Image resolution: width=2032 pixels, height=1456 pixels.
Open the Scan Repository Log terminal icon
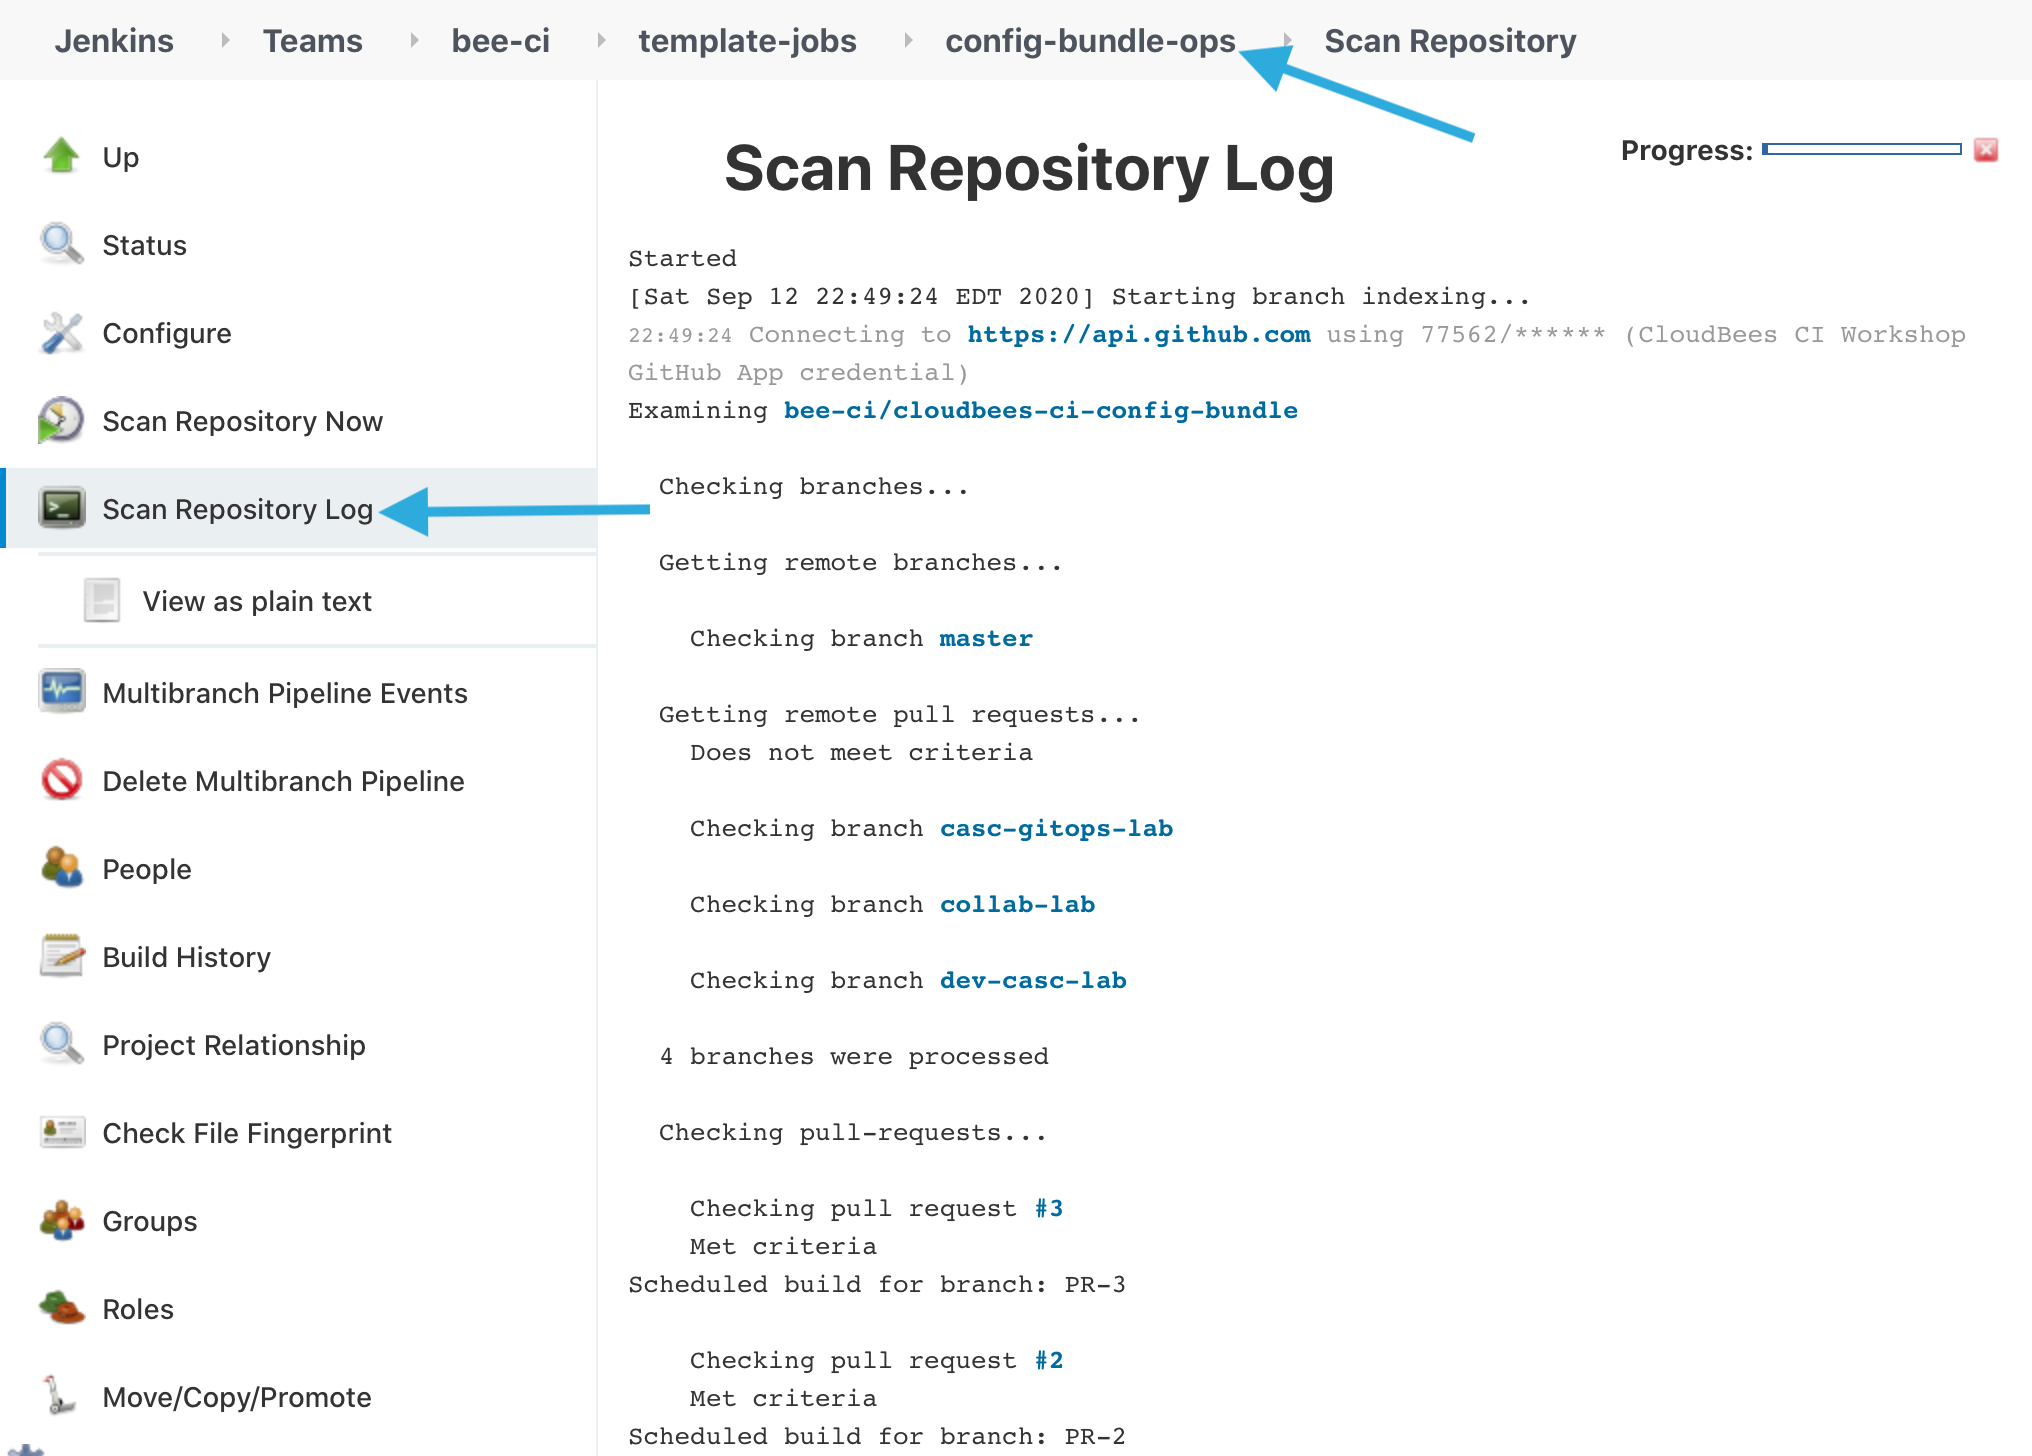click(61, 508)
